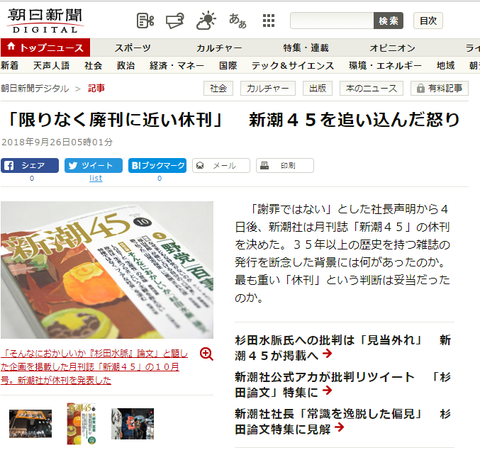
Task: Click the カルチャー tag button
Action: point(268,88)
